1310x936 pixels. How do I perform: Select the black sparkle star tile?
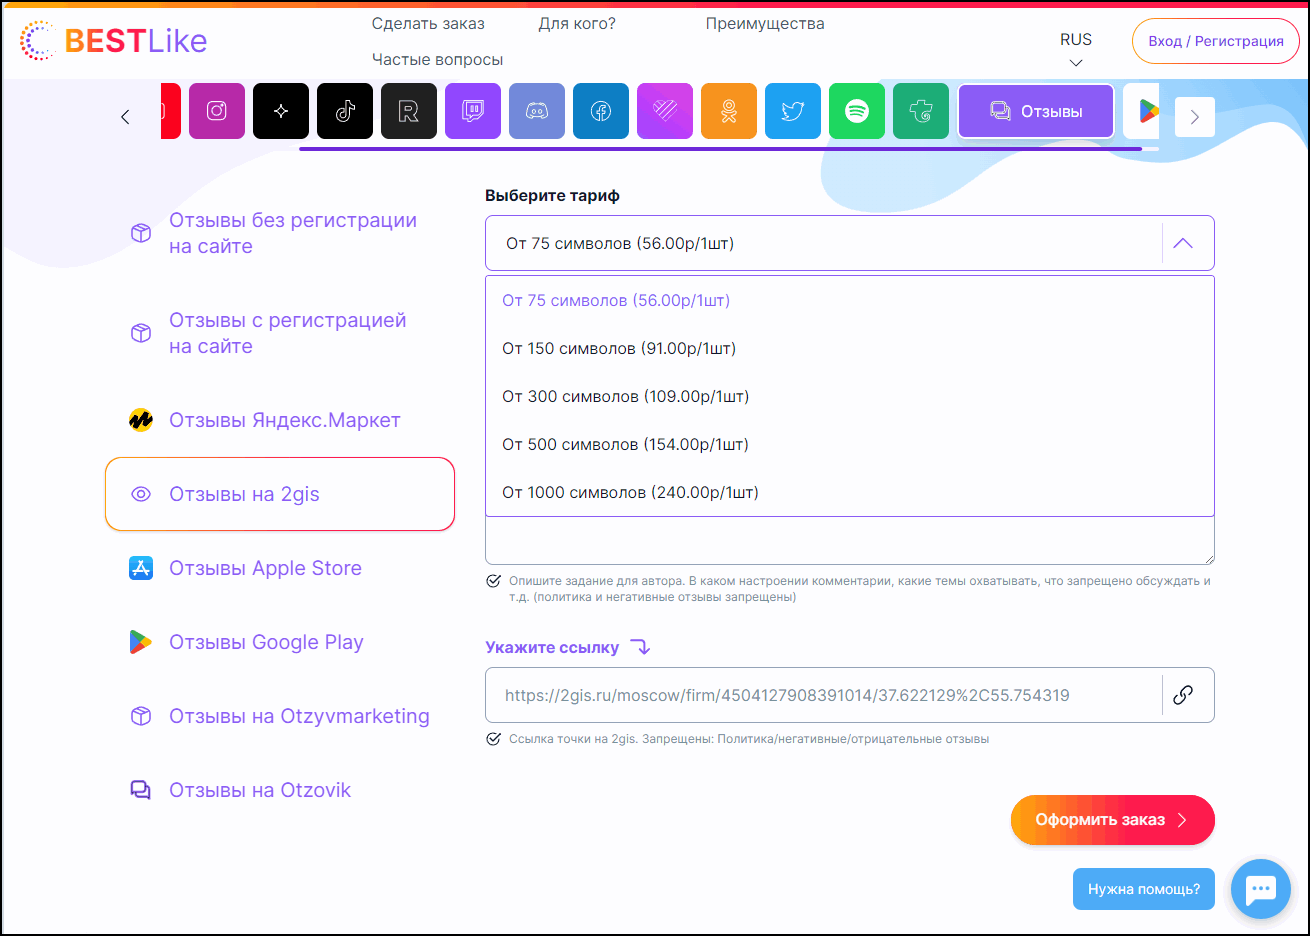coord(281,111)
